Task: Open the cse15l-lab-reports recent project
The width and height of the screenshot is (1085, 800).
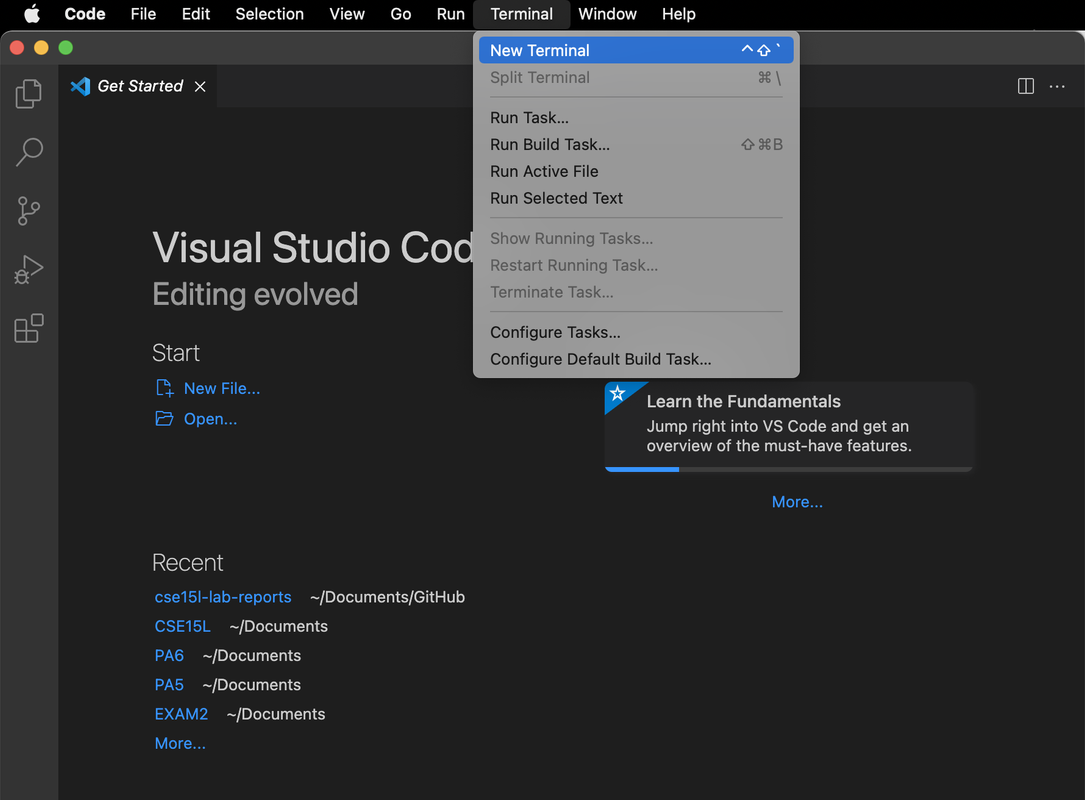Action: coord(223,597)
